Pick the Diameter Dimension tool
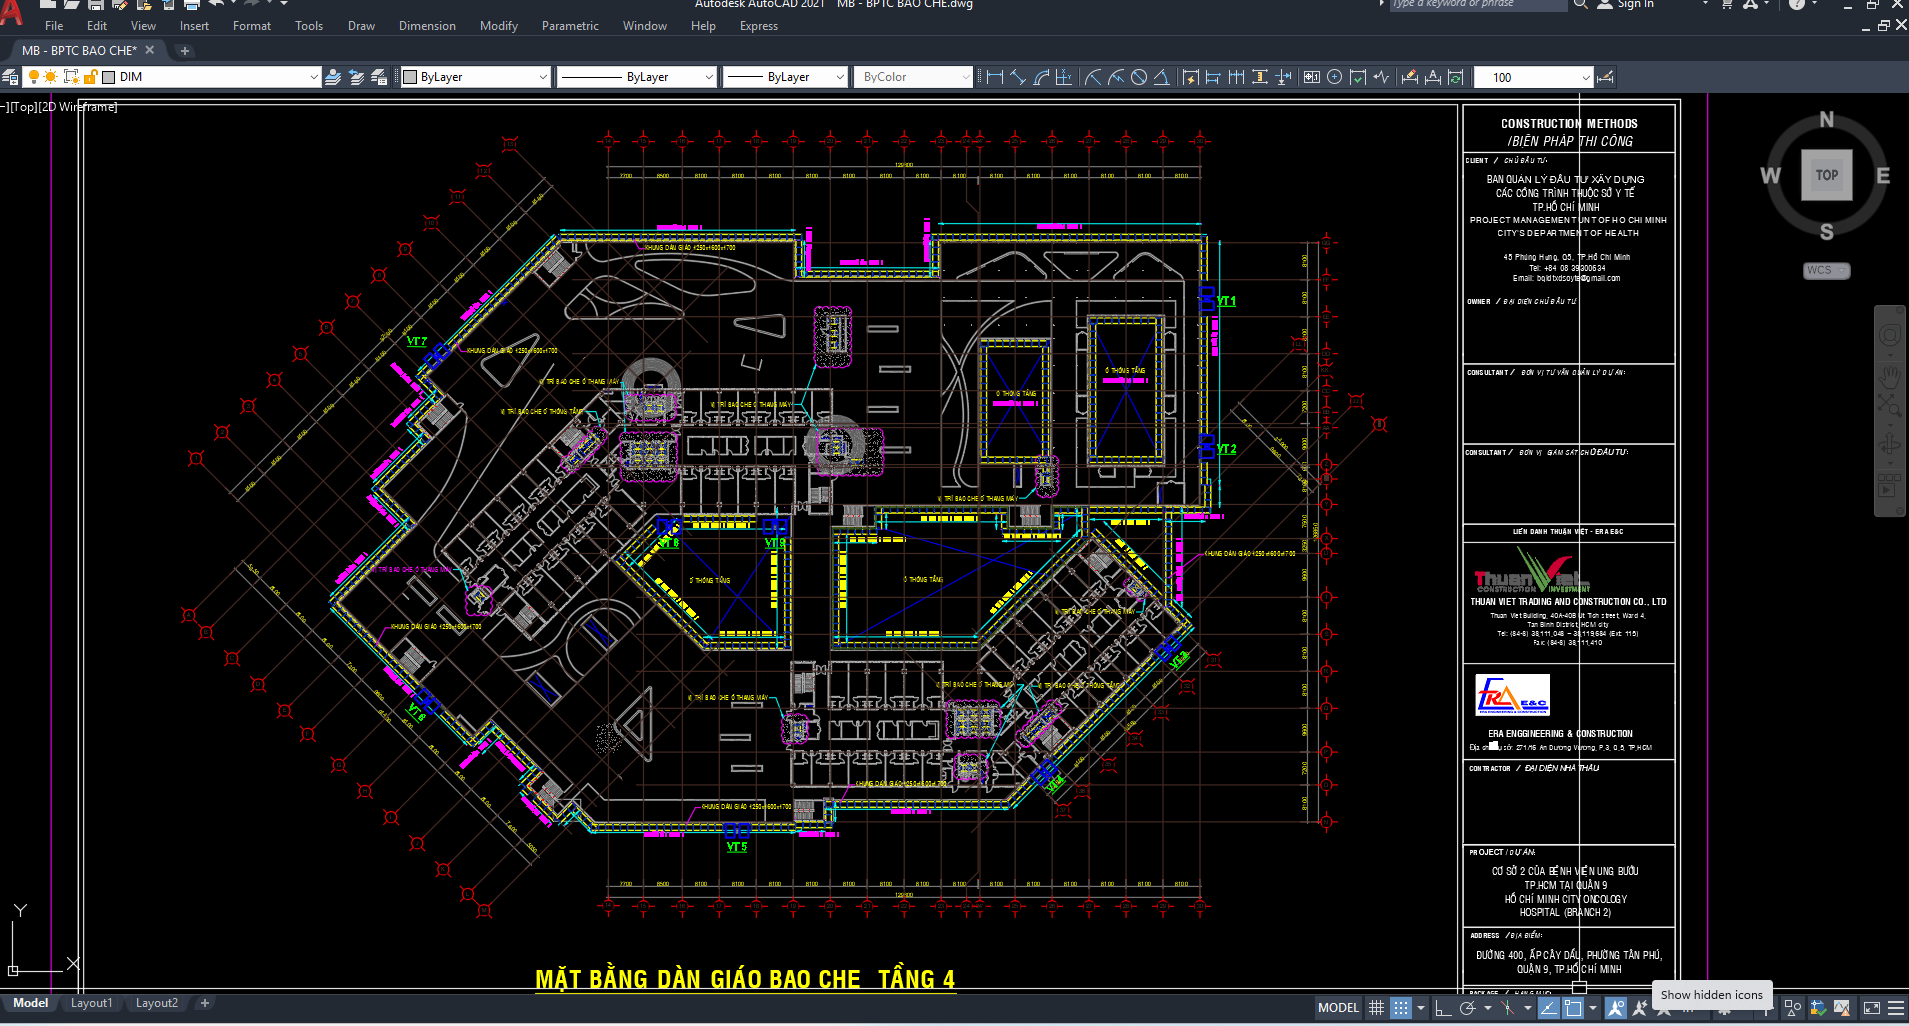Viewport: 1909px width, 1026px height. click(1139, 77)
